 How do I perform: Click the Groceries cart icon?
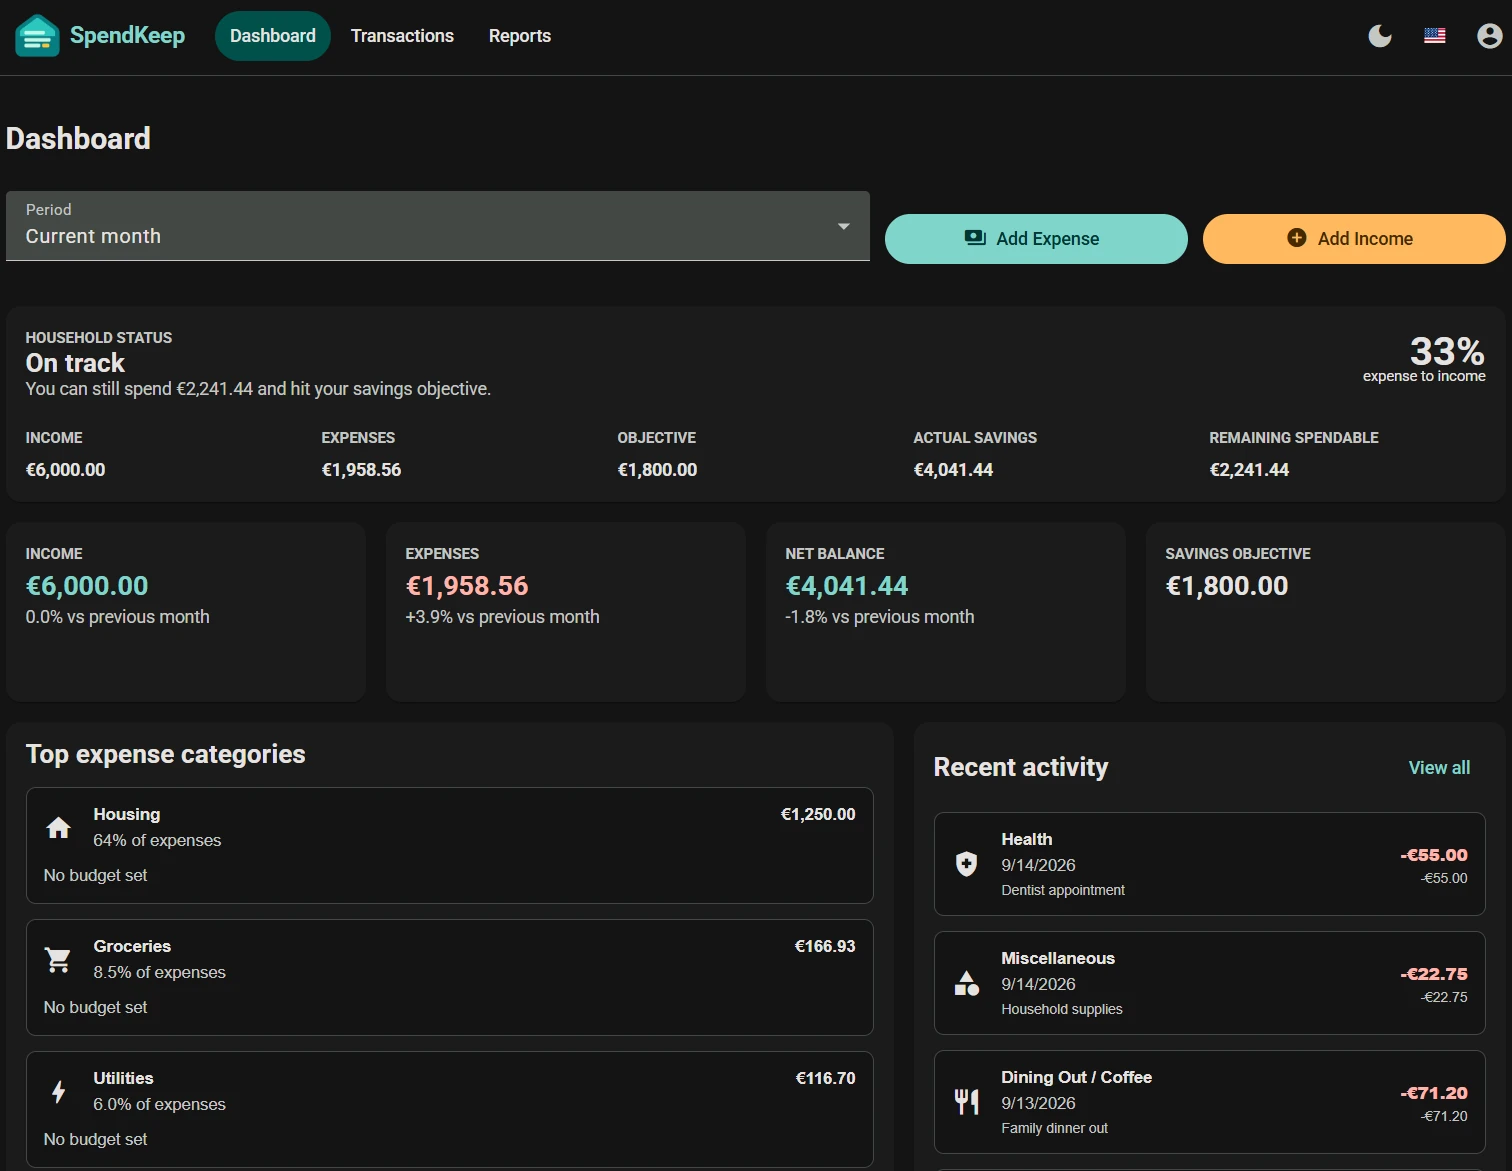coord(58,960)
